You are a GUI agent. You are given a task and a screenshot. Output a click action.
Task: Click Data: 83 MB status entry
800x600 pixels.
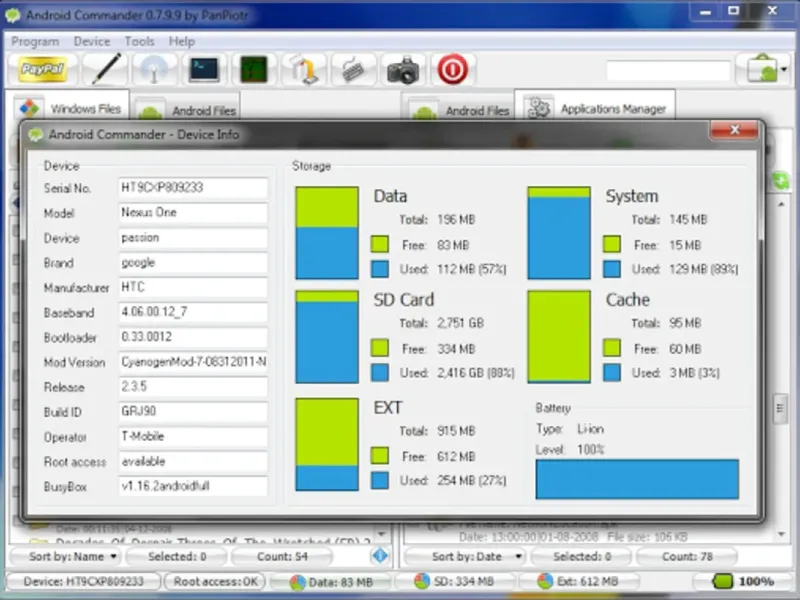[x=331, y=581]
